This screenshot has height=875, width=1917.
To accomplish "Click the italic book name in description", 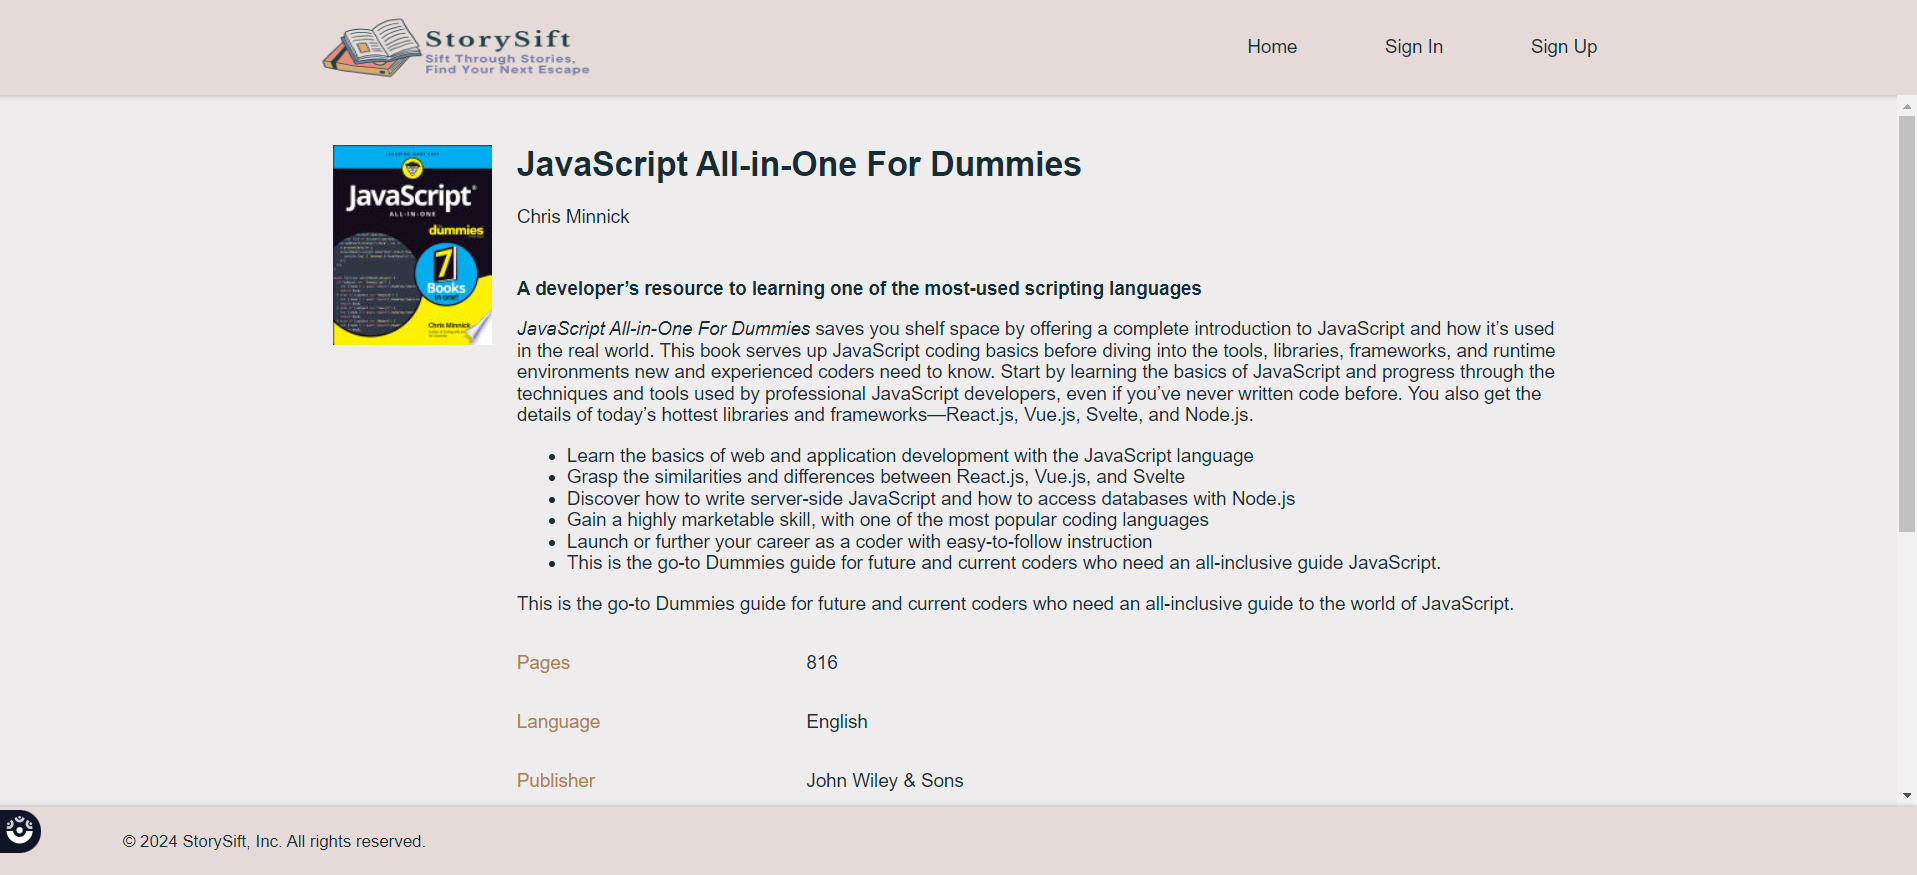I will click(663, 329).
